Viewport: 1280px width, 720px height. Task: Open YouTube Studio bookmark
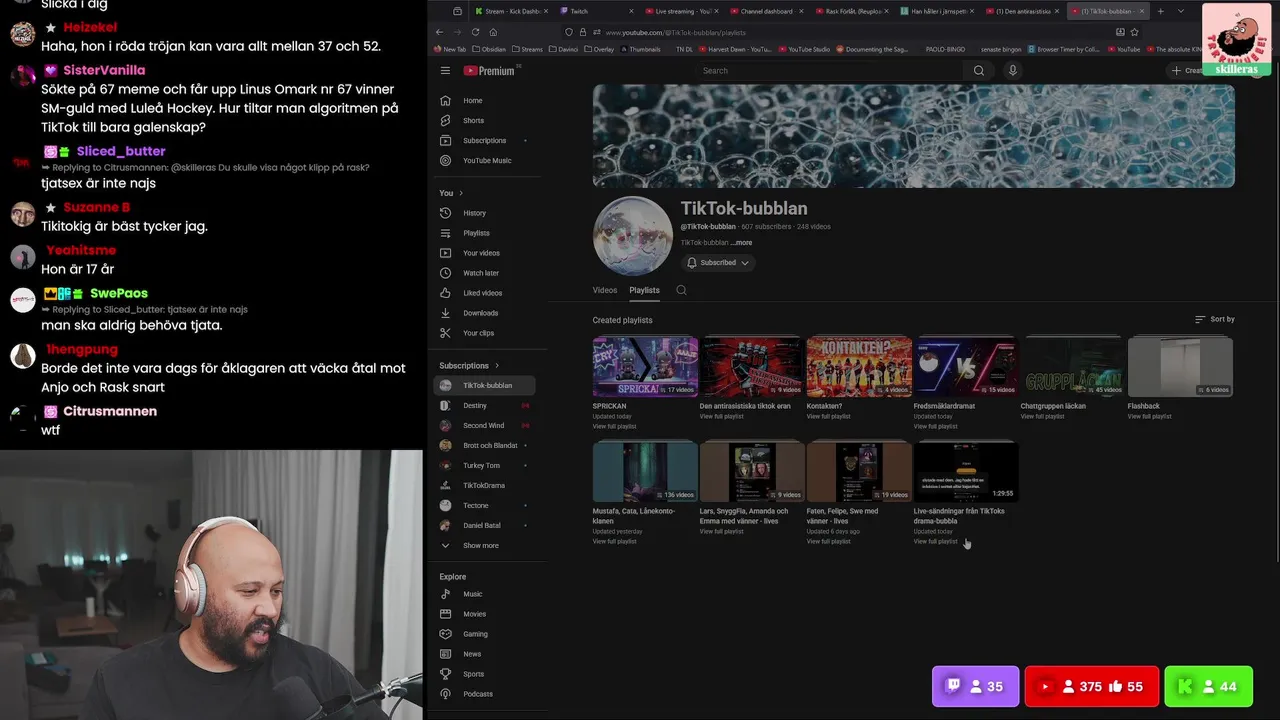(x=805, y=49)
